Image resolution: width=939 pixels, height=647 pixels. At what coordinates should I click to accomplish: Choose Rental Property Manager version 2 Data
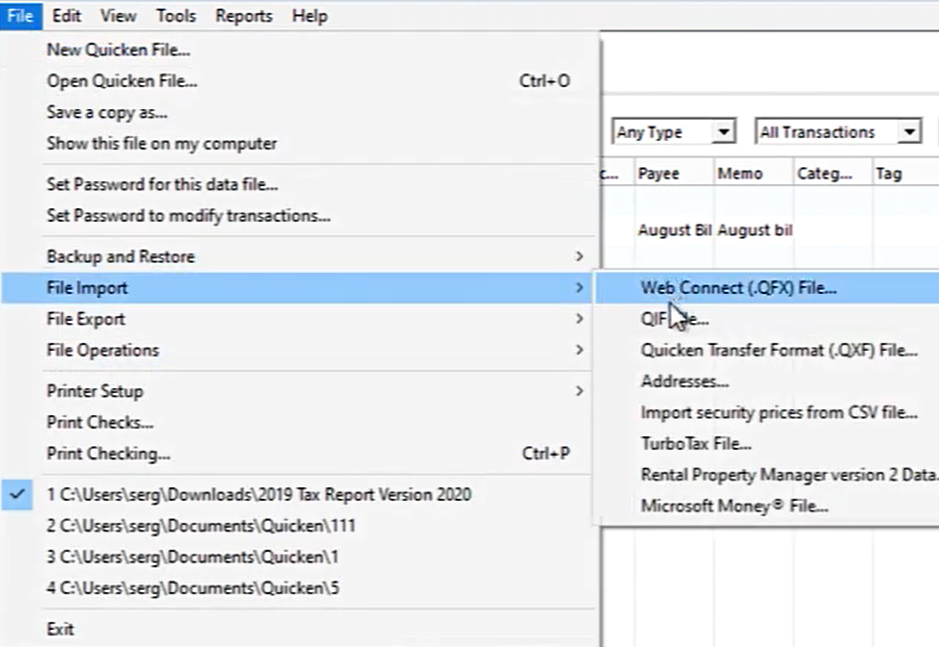[767, 474]
